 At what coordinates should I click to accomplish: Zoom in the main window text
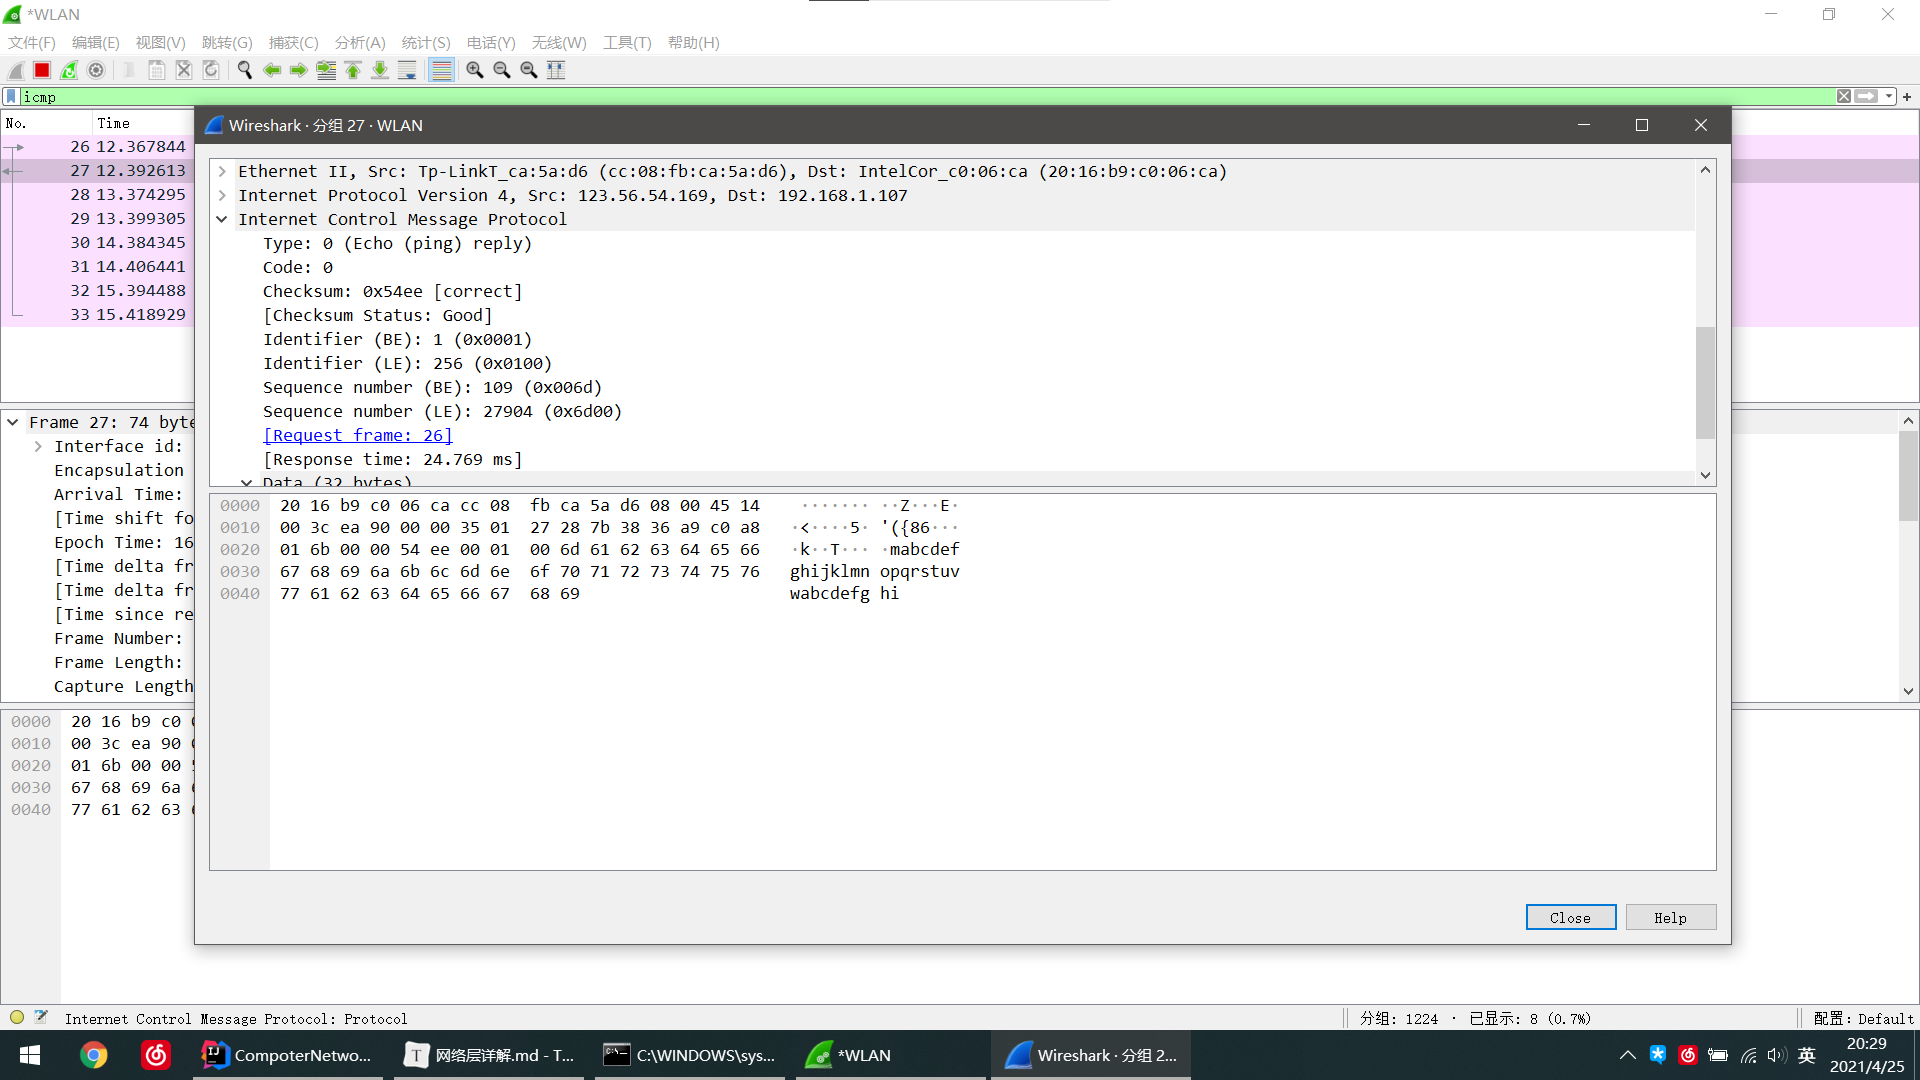click(475, 70)
